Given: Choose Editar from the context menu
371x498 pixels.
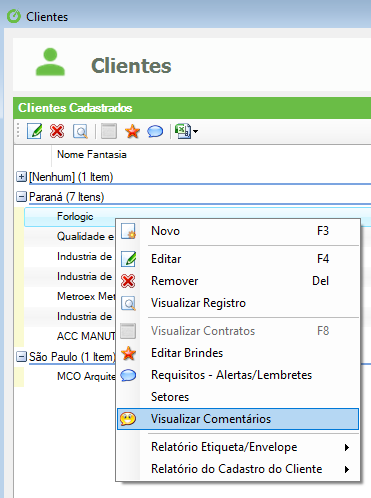Looking at the screenshot, I should [x=238, y=259].
